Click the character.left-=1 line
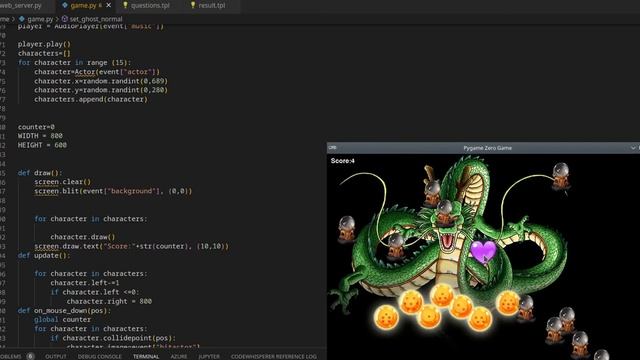 pos(85,283)
